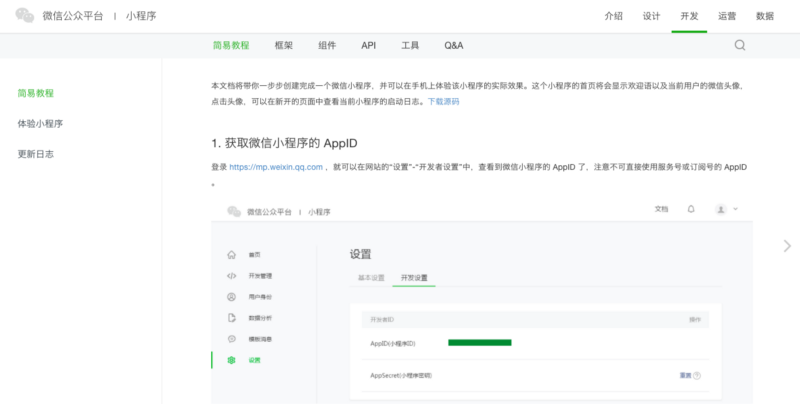800x404 pixels.
Task: Select the 开发设置 tab in the embedded screenshot
Action: tap(414, 277)
